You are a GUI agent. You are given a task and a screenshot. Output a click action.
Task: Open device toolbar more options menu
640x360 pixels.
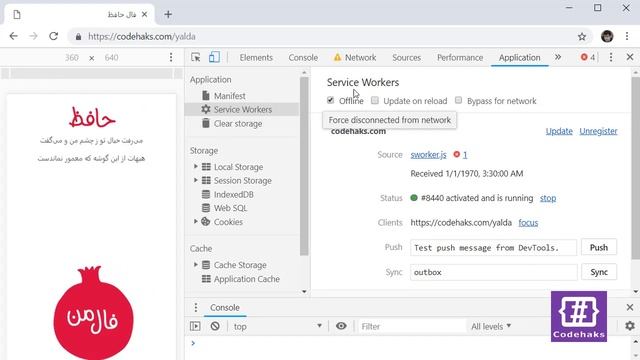click(171, 58)
